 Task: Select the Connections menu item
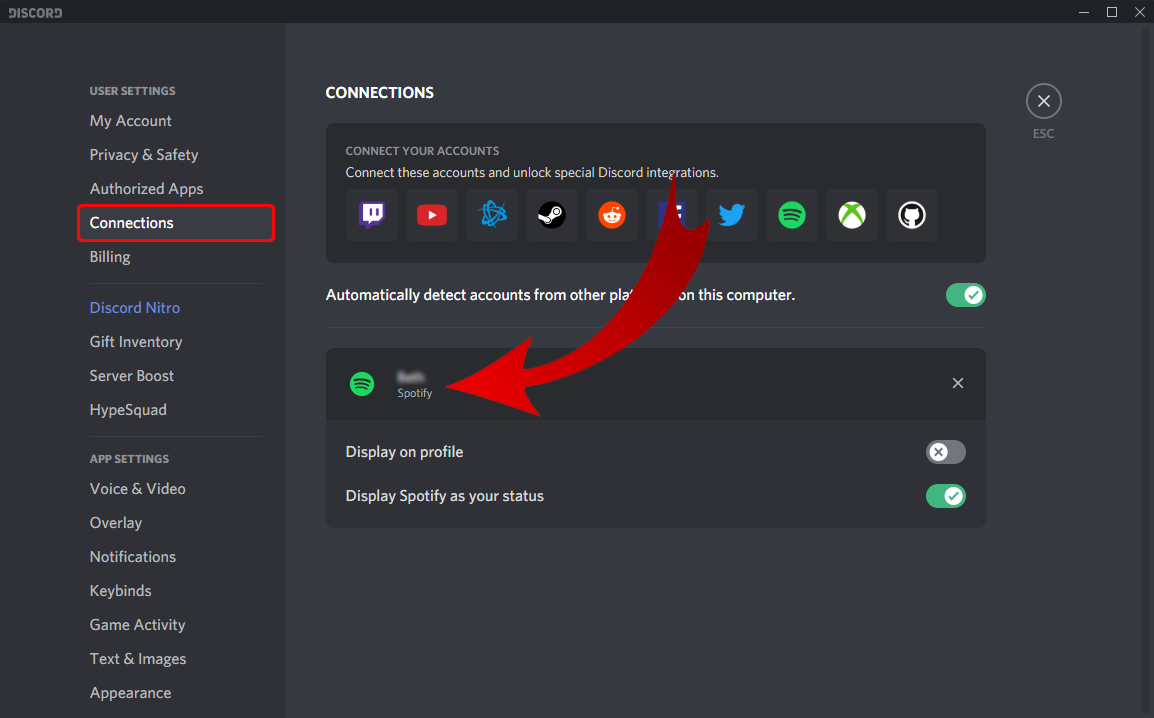[x=176, y=223]
